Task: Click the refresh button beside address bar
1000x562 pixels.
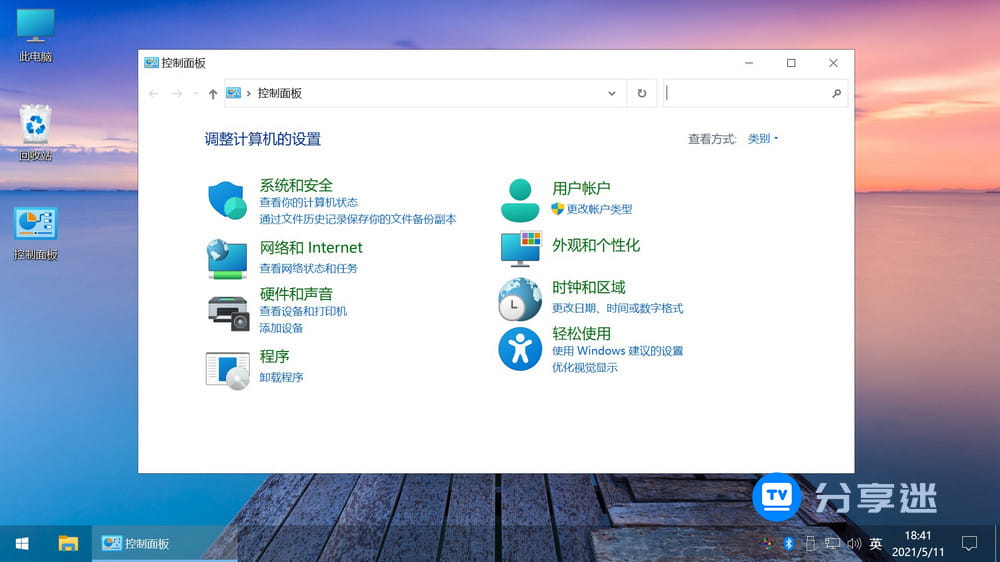Action: tap(642, 93)
